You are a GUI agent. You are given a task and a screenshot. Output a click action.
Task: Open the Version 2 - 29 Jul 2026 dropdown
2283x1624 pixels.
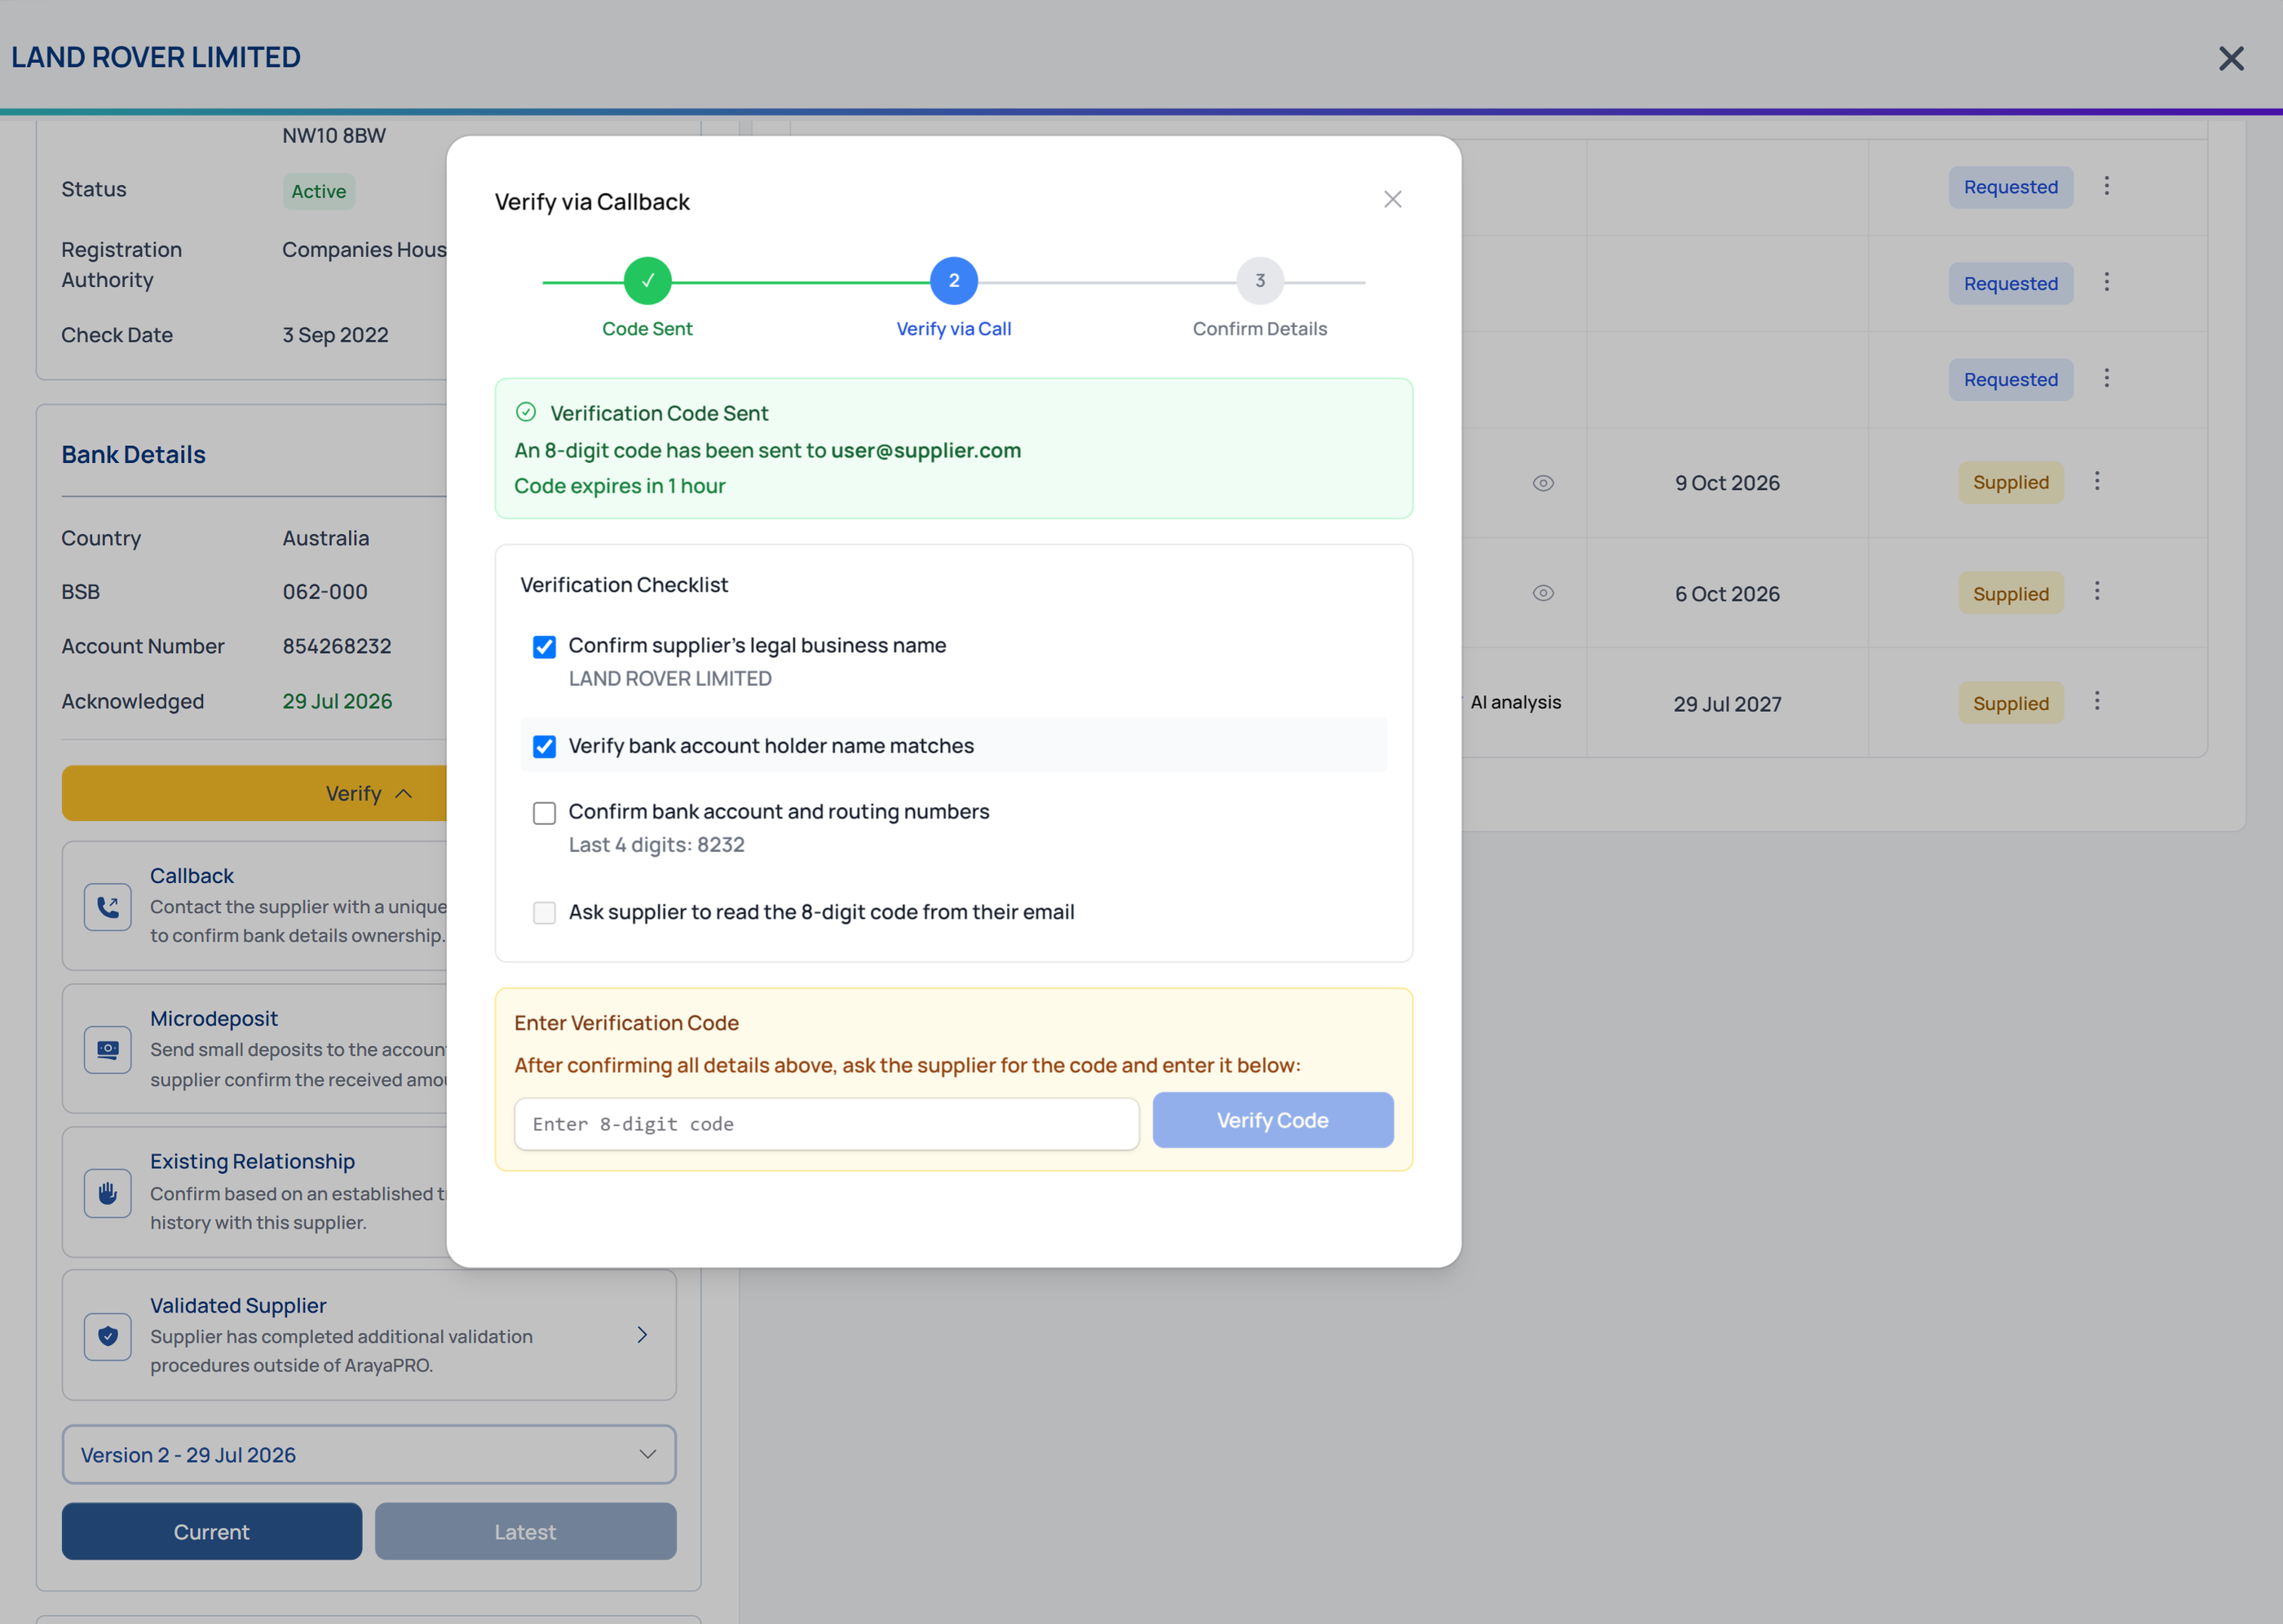tap(369, 1455)
